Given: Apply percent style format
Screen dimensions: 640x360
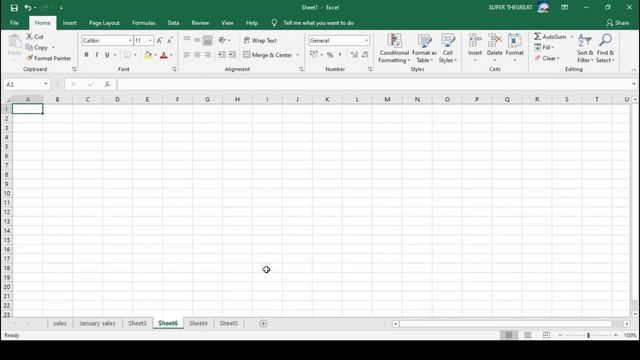Looking at the screenshot, I should pyautogui.click(x=330, y=55).
